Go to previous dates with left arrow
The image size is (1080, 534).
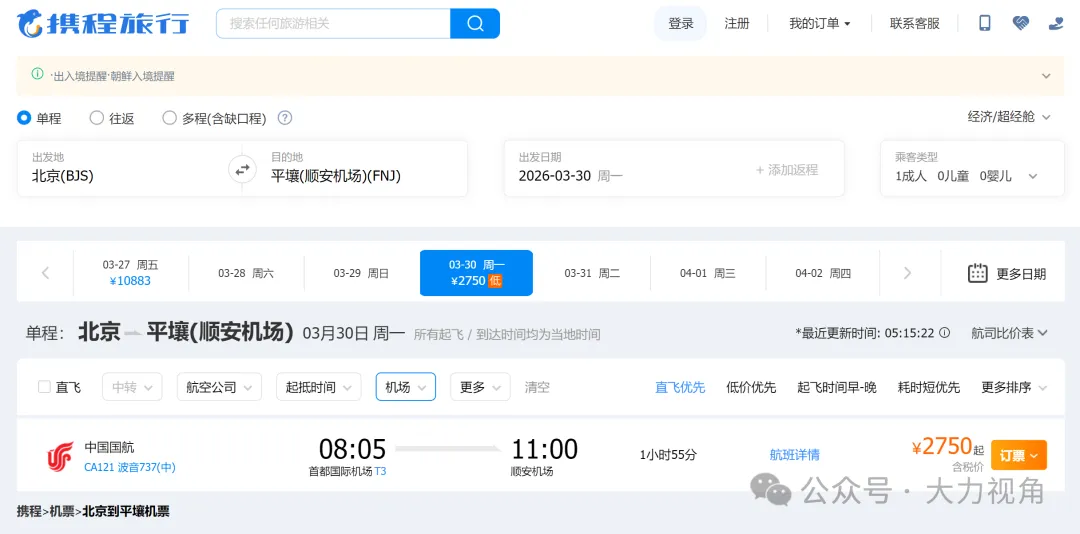pyautogui.click(x=45, y=273)
